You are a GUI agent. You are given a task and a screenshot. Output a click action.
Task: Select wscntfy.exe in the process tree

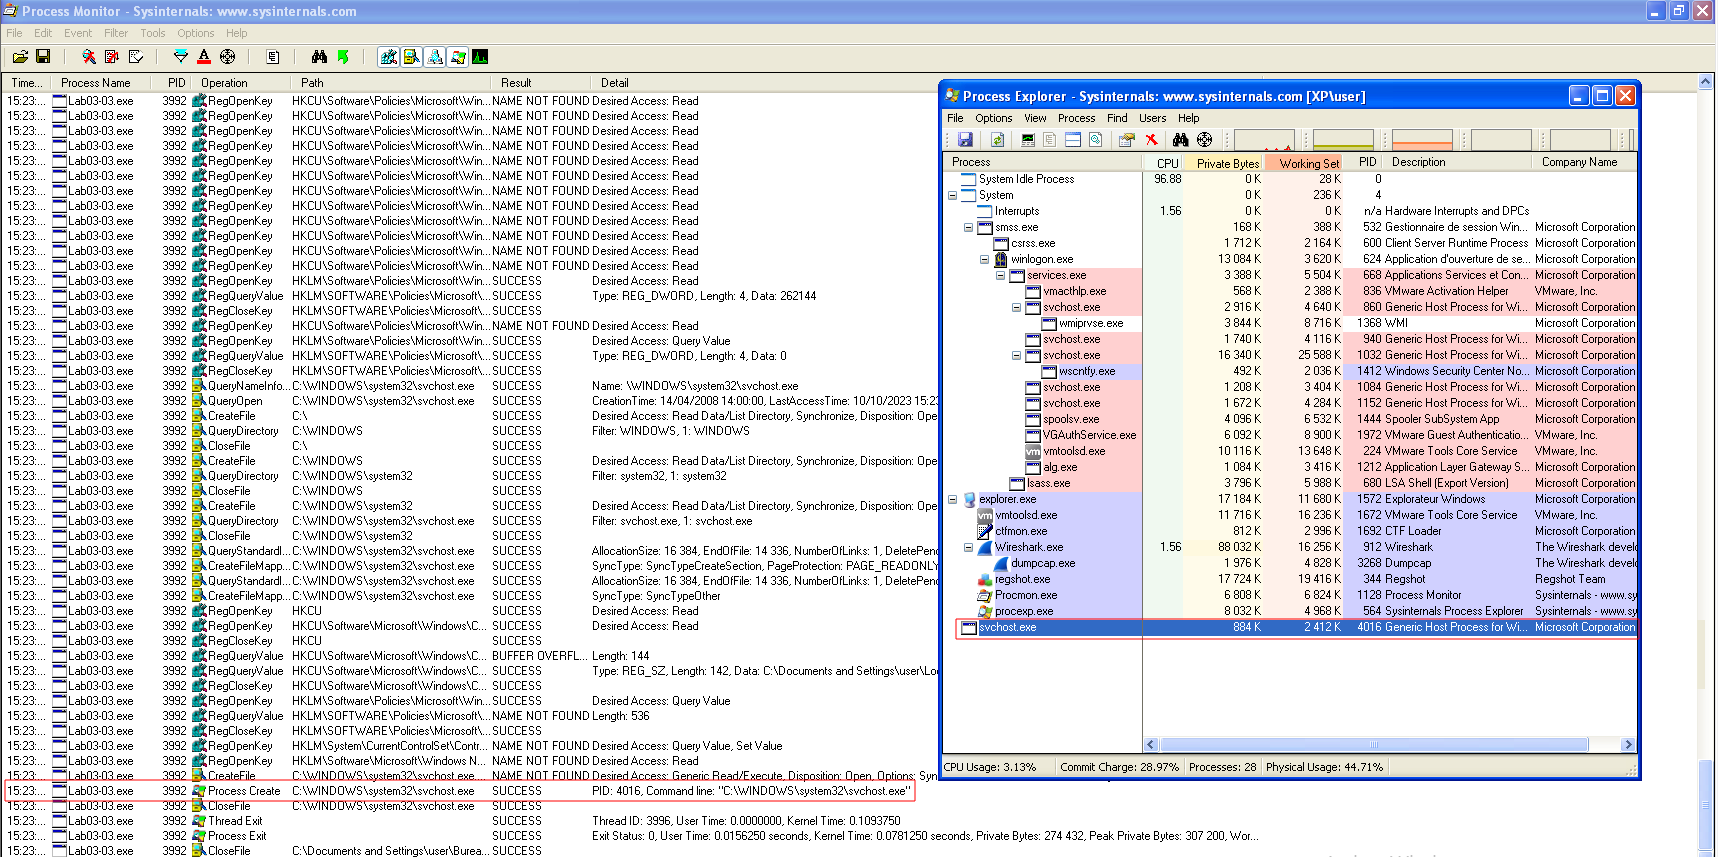pos(1087,371)
